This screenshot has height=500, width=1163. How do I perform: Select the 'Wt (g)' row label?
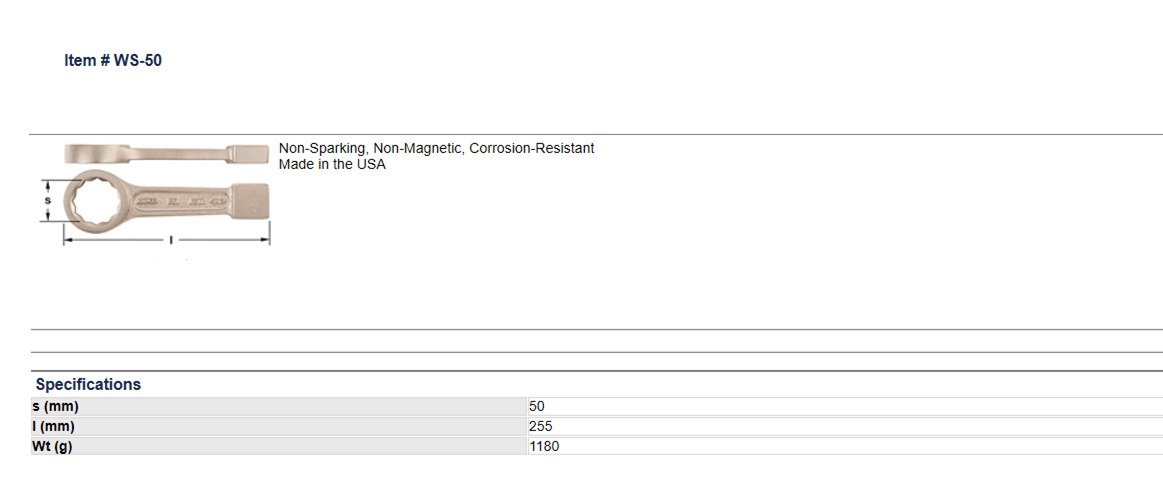pos(52,446)
